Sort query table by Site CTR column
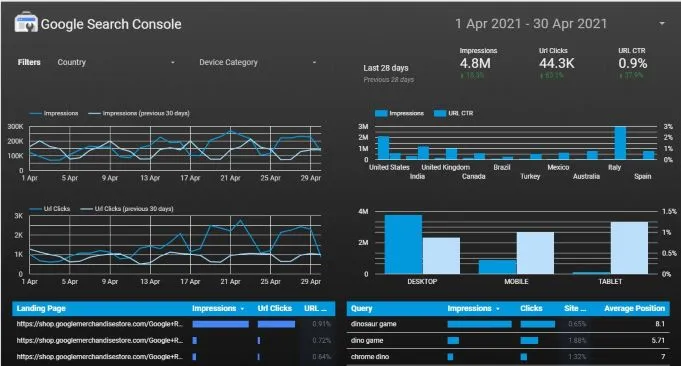This screenshot has height=366, width=681. 575,308
